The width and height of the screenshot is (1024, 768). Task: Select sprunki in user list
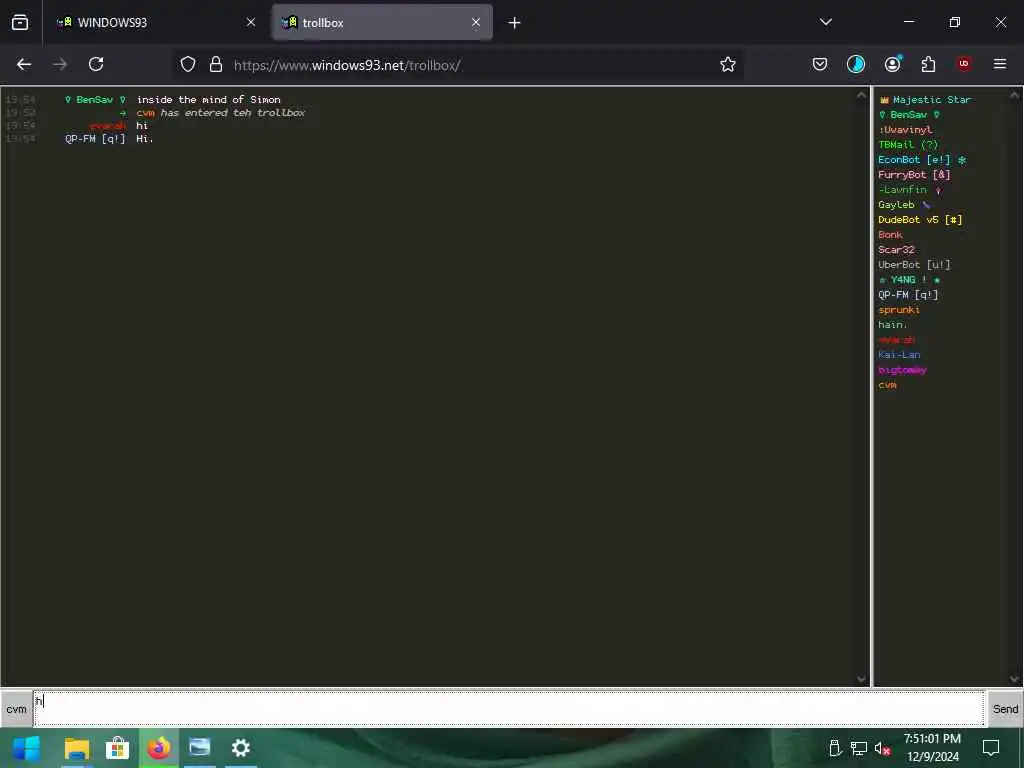tap(899, 310)
